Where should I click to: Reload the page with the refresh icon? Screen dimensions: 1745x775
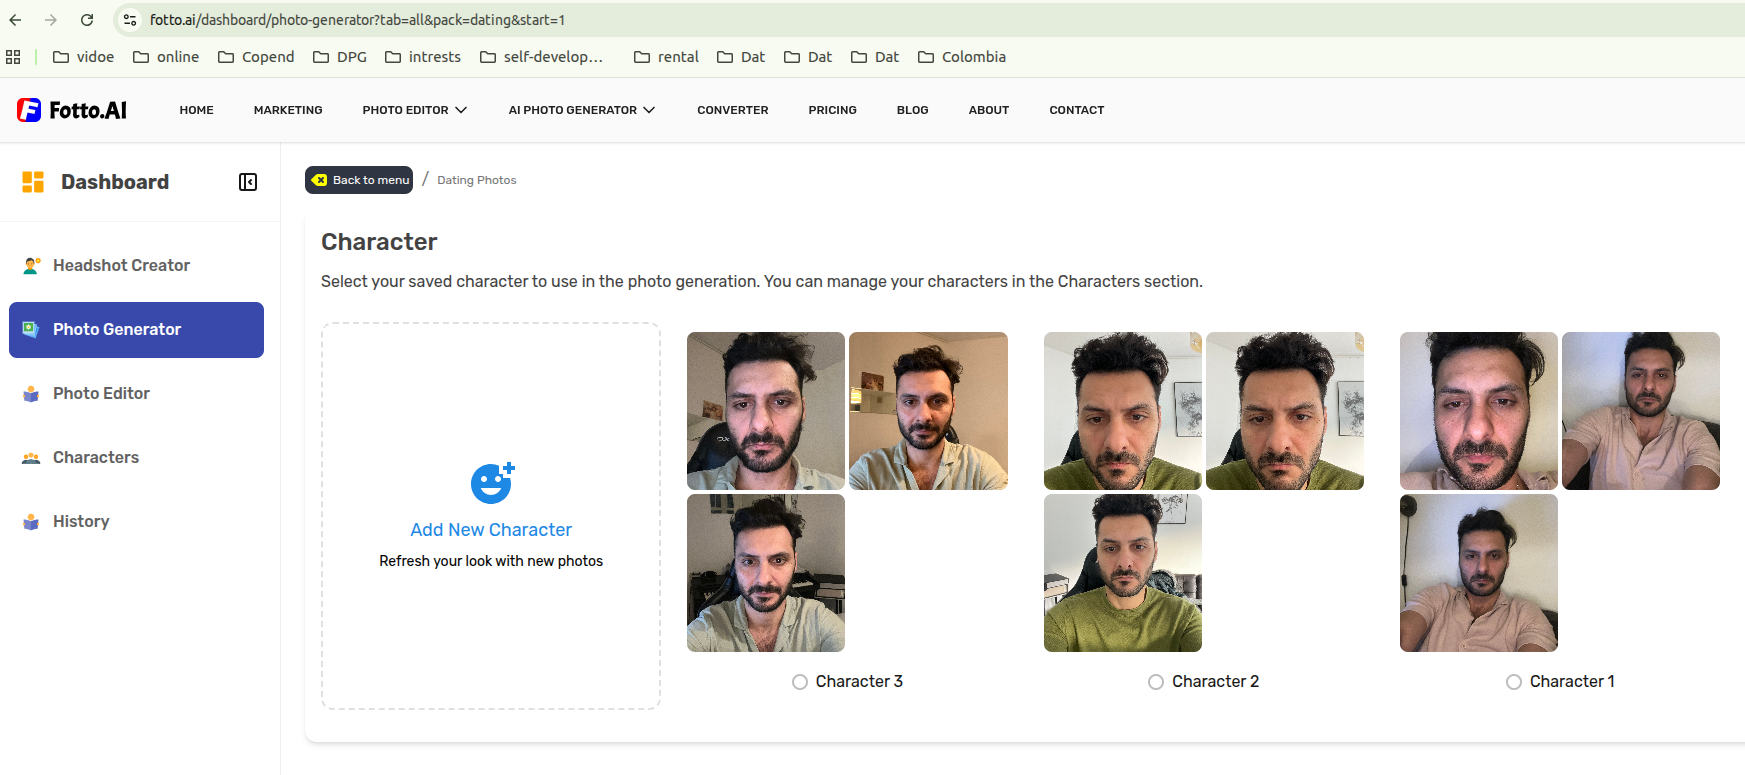tap(87, 20)
